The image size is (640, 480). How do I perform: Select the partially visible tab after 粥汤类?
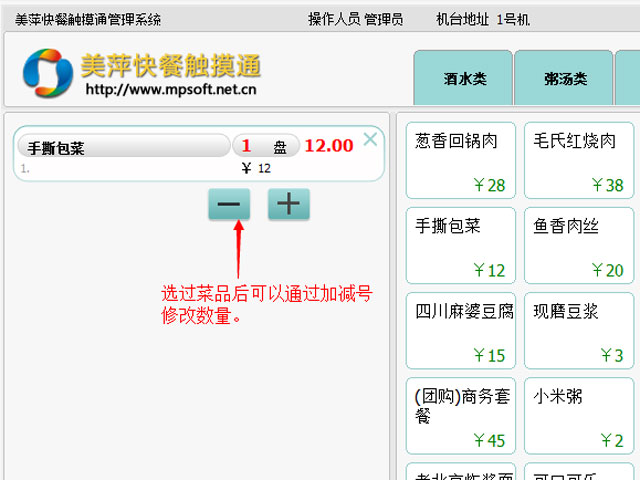click(629, 78)
